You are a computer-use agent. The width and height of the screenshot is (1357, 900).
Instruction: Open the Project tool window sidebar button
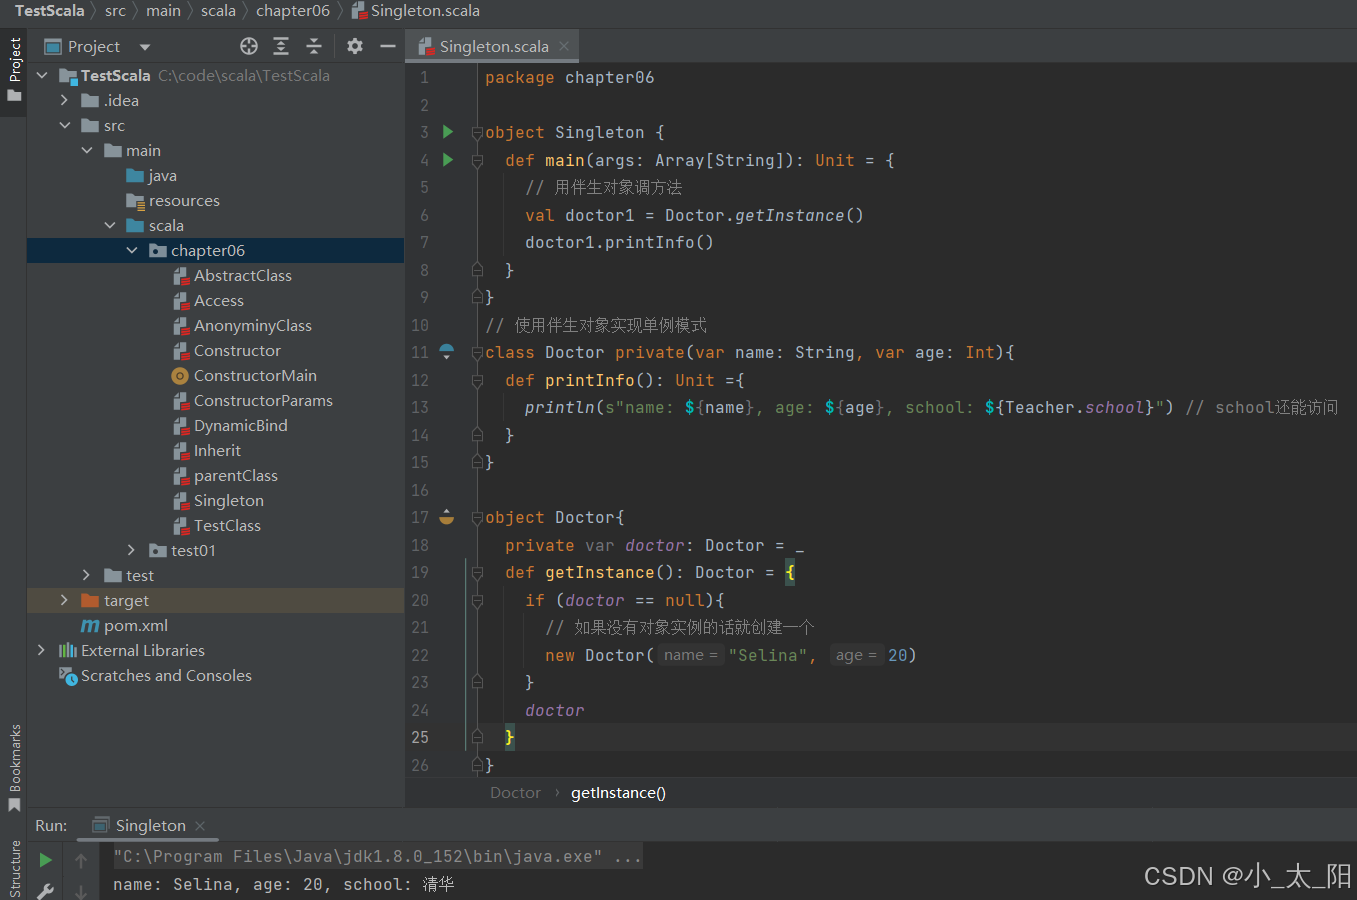click(14, 70)
